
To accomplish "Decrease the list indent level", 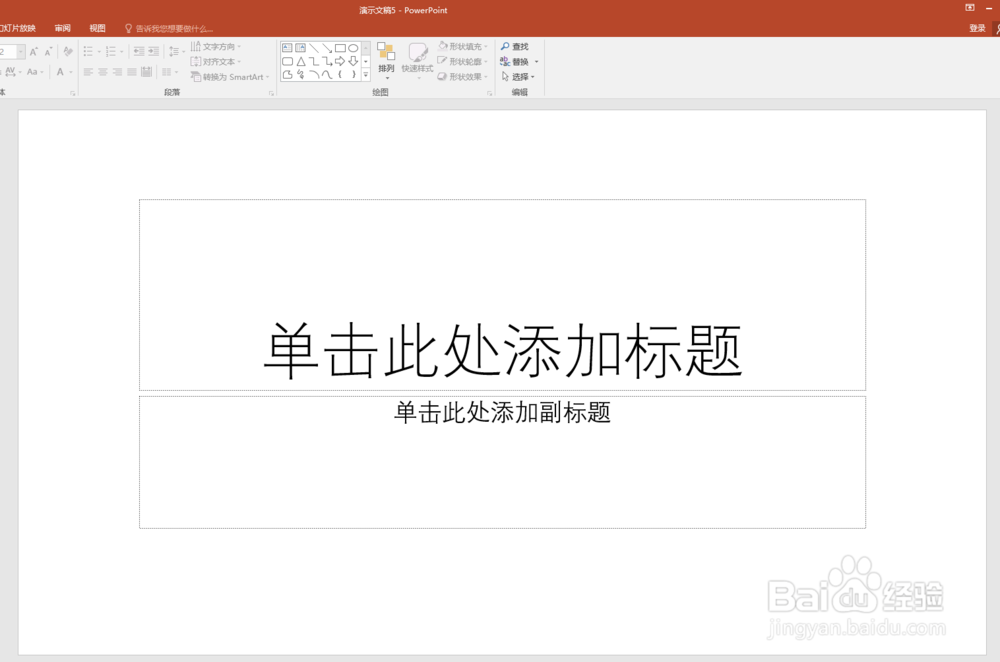I will click(138, 52).
